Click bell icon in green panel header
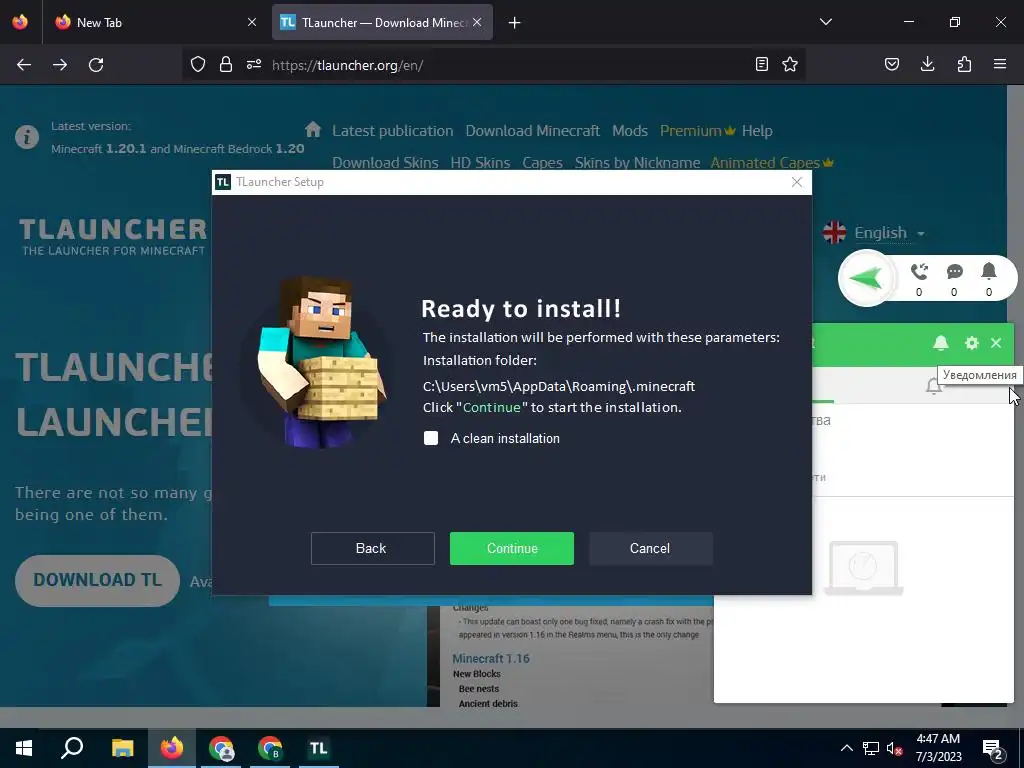1024x768 pixels. pyautogui.click(x=940, y=343)
